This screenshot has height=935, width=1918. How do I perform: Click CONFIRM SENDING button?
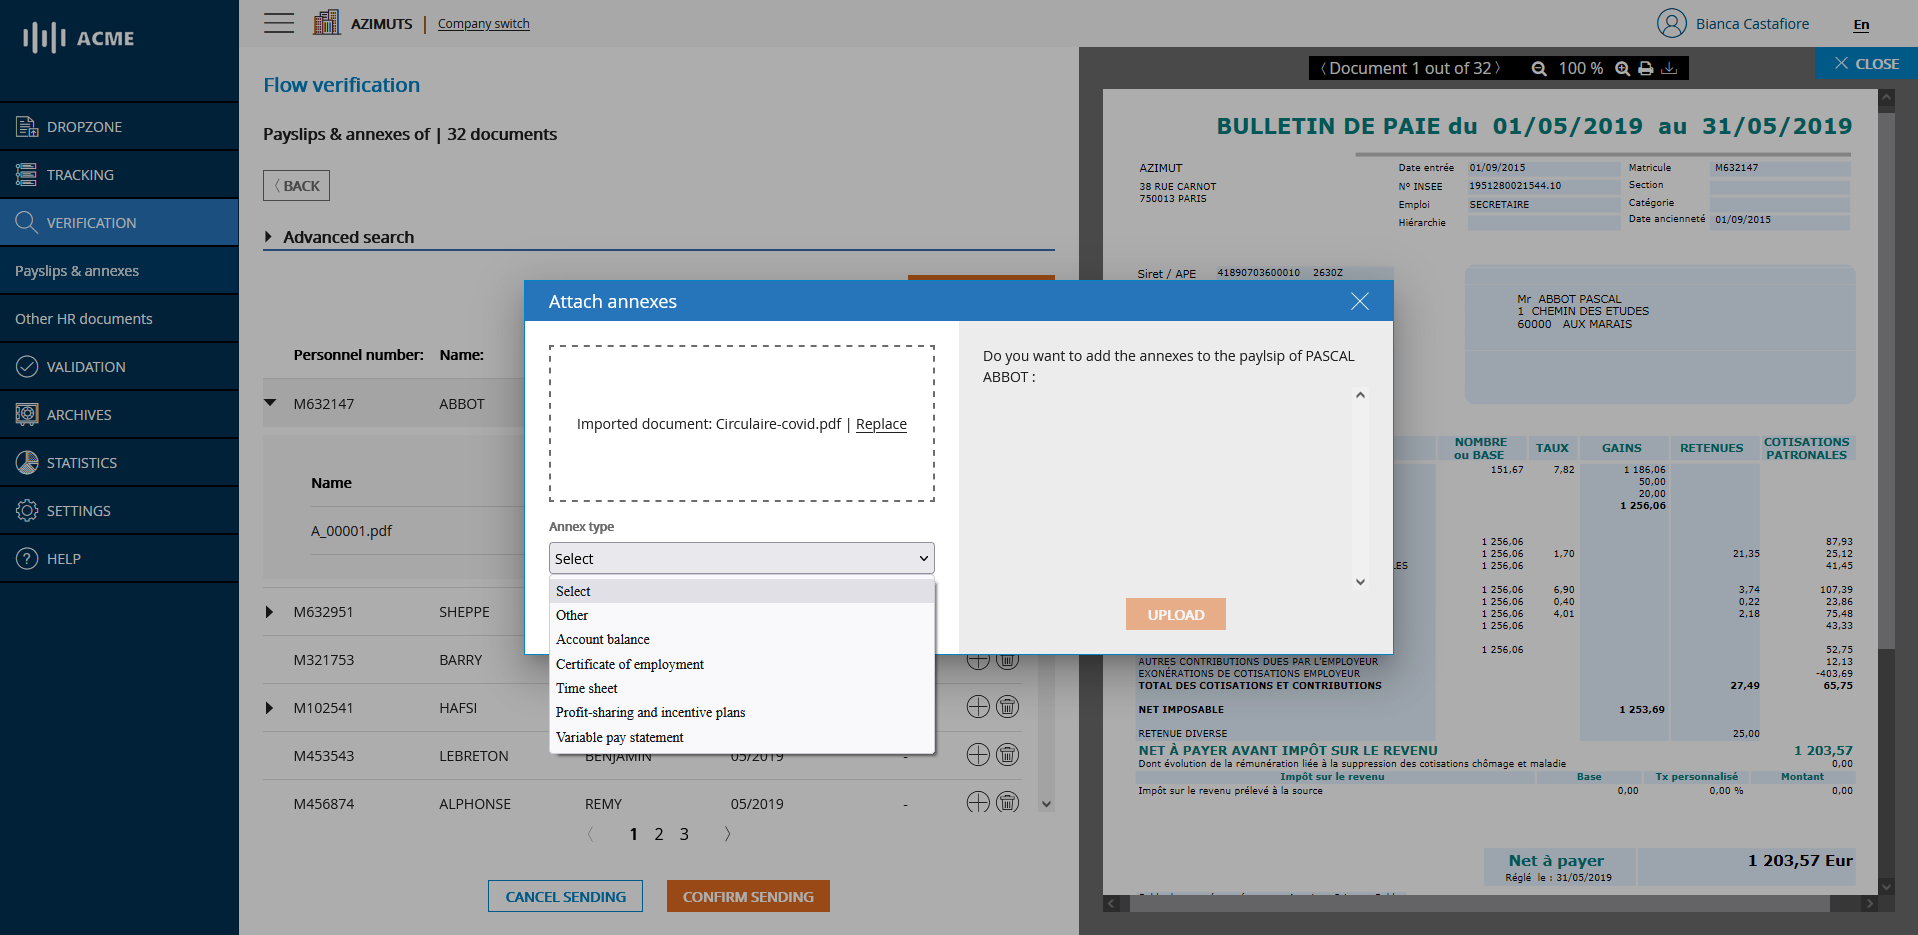[x=748, y=897]
